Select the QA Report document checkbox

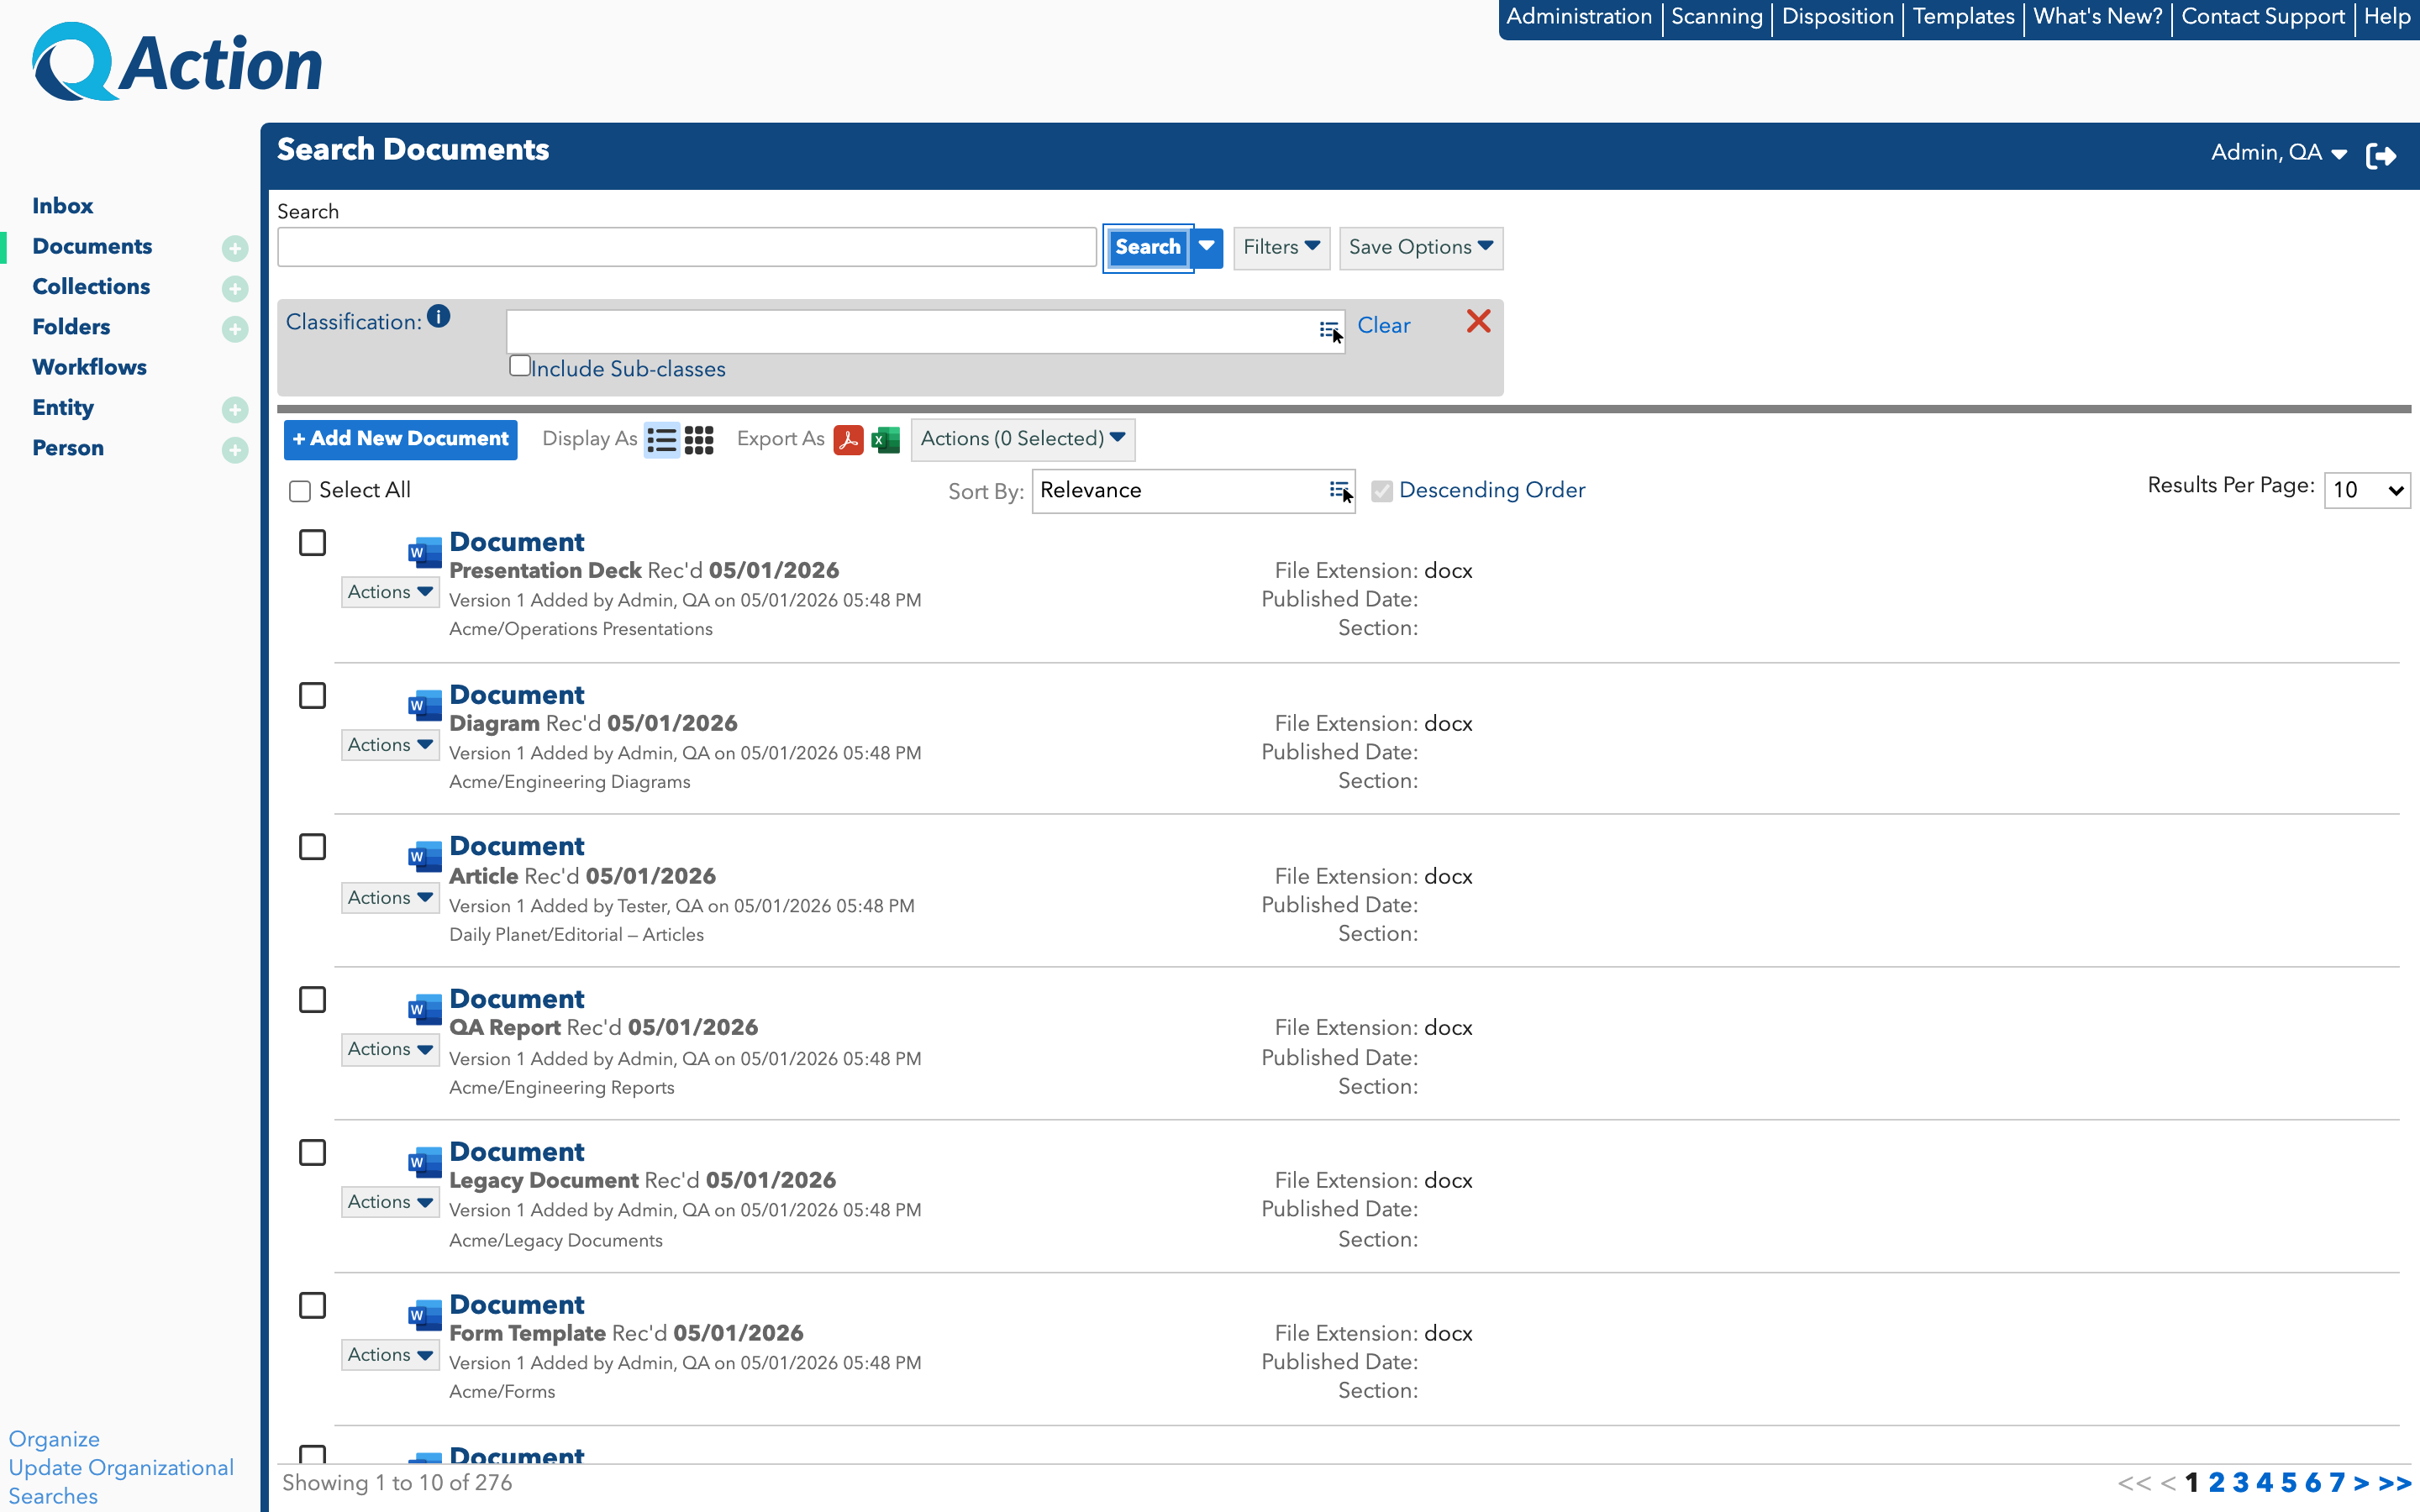[313, 1000]
